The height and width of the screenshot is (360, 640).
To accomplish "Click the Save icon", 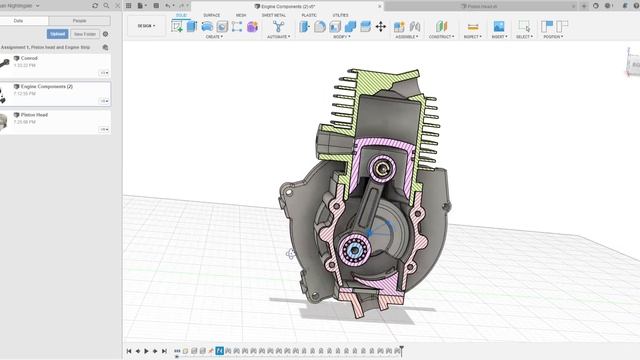I will coord(156,6).
